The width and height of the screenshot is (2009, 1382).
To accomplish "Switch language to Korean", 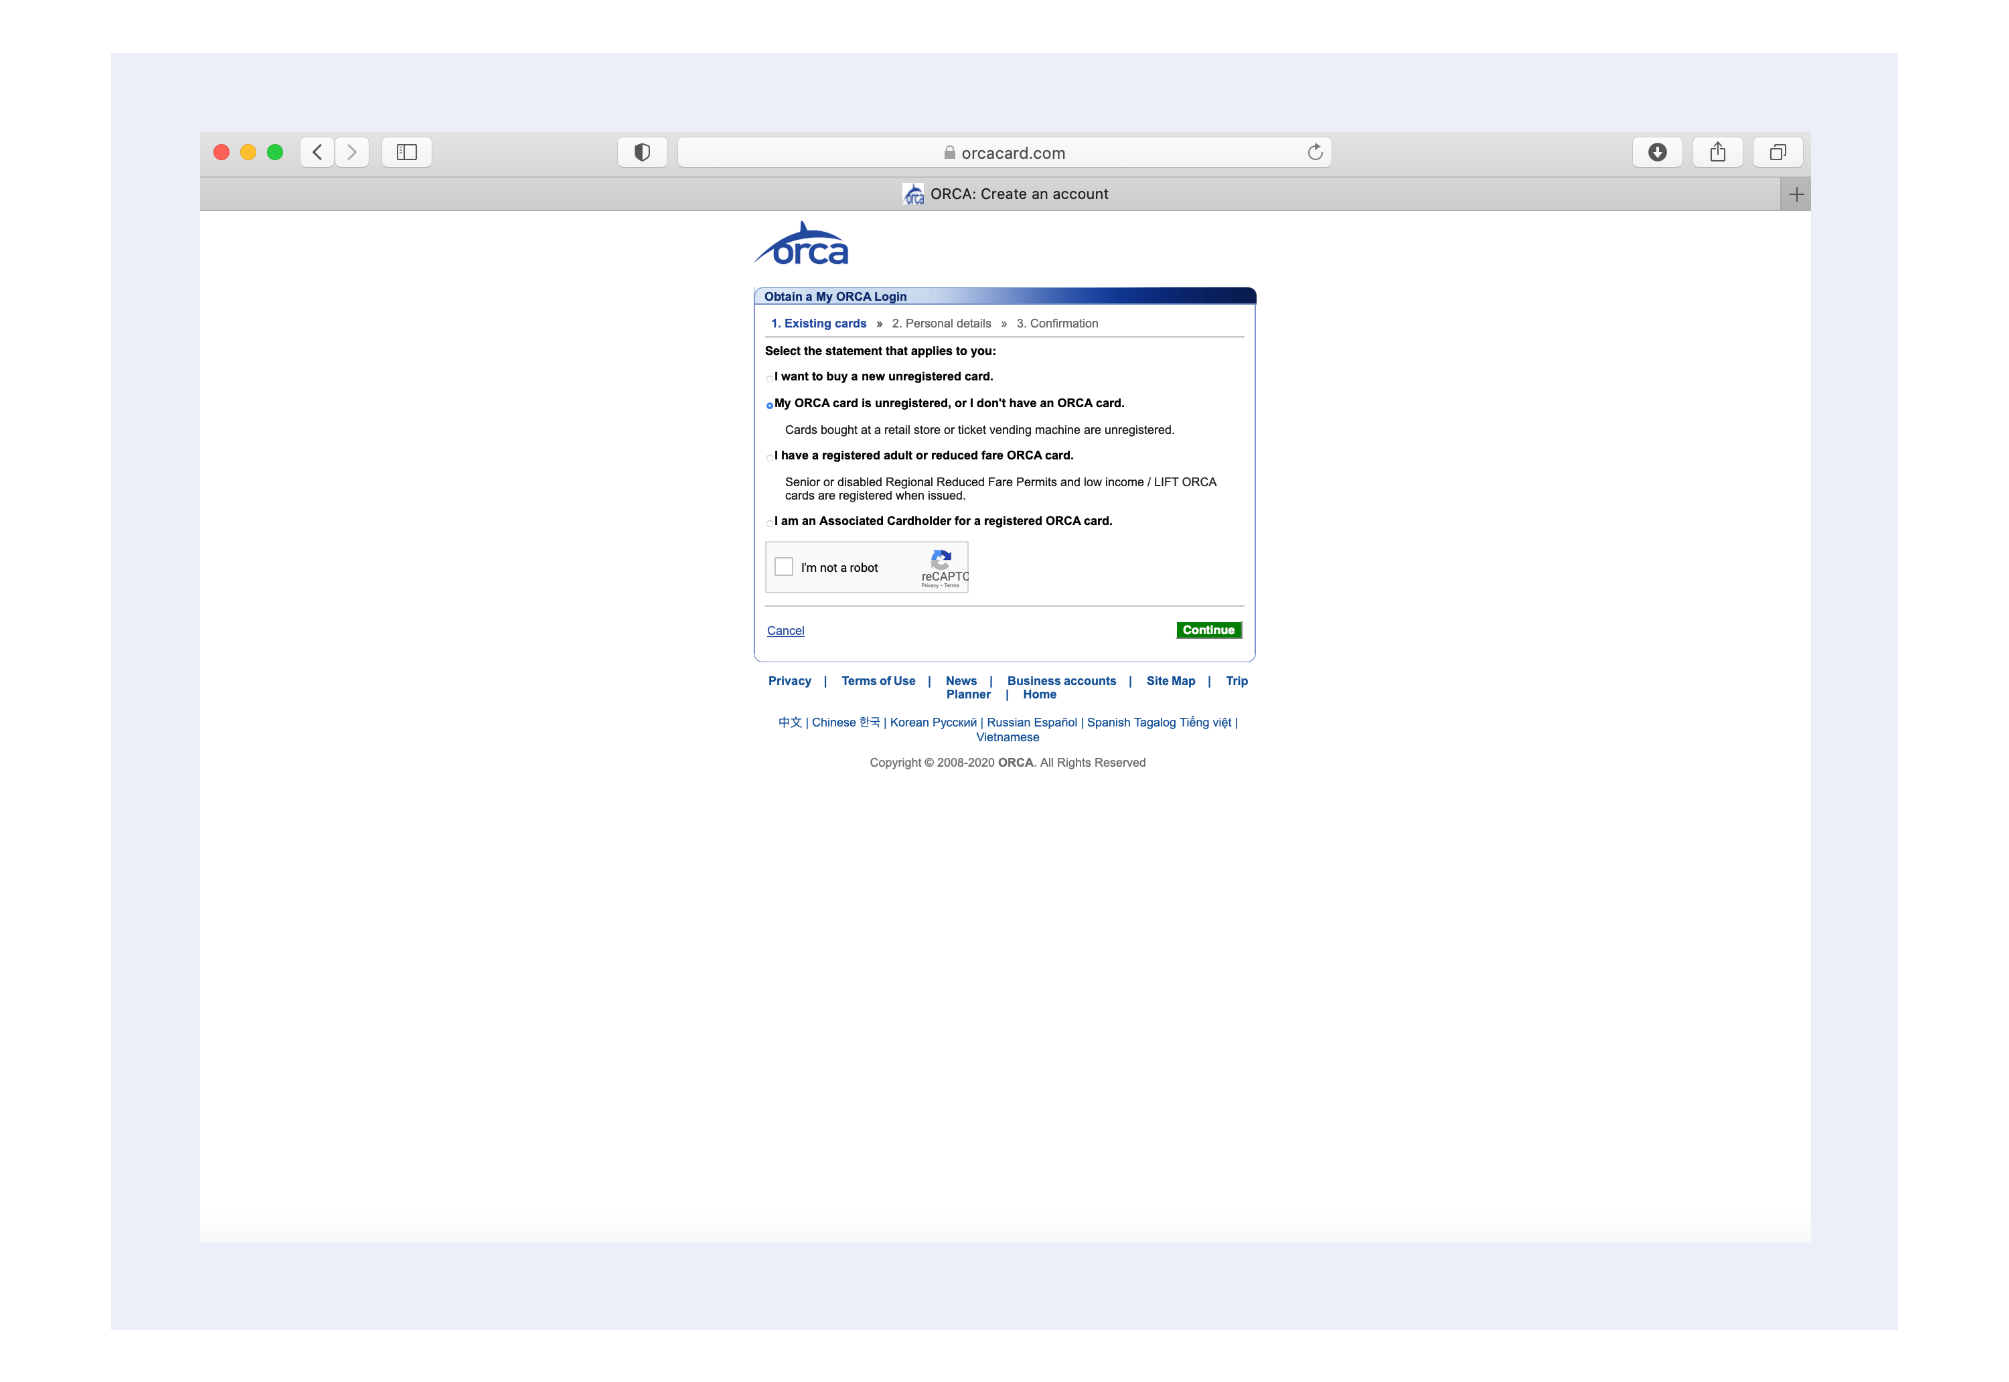I will coord(895,723).
